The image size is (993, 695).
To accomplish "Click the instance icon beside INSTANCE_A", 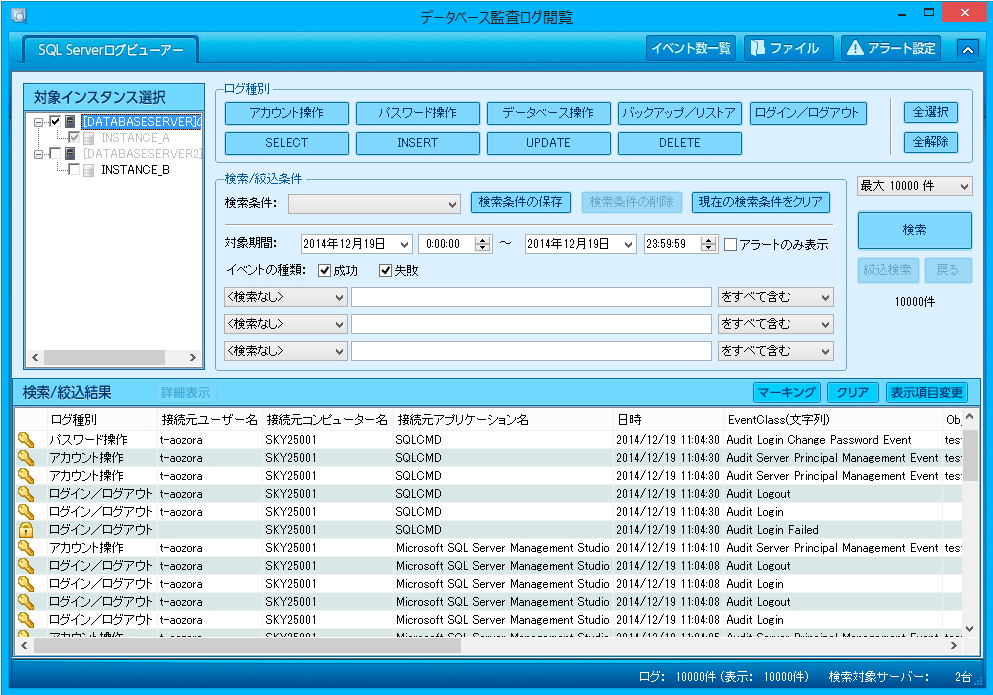I will (x=89, y=137).
